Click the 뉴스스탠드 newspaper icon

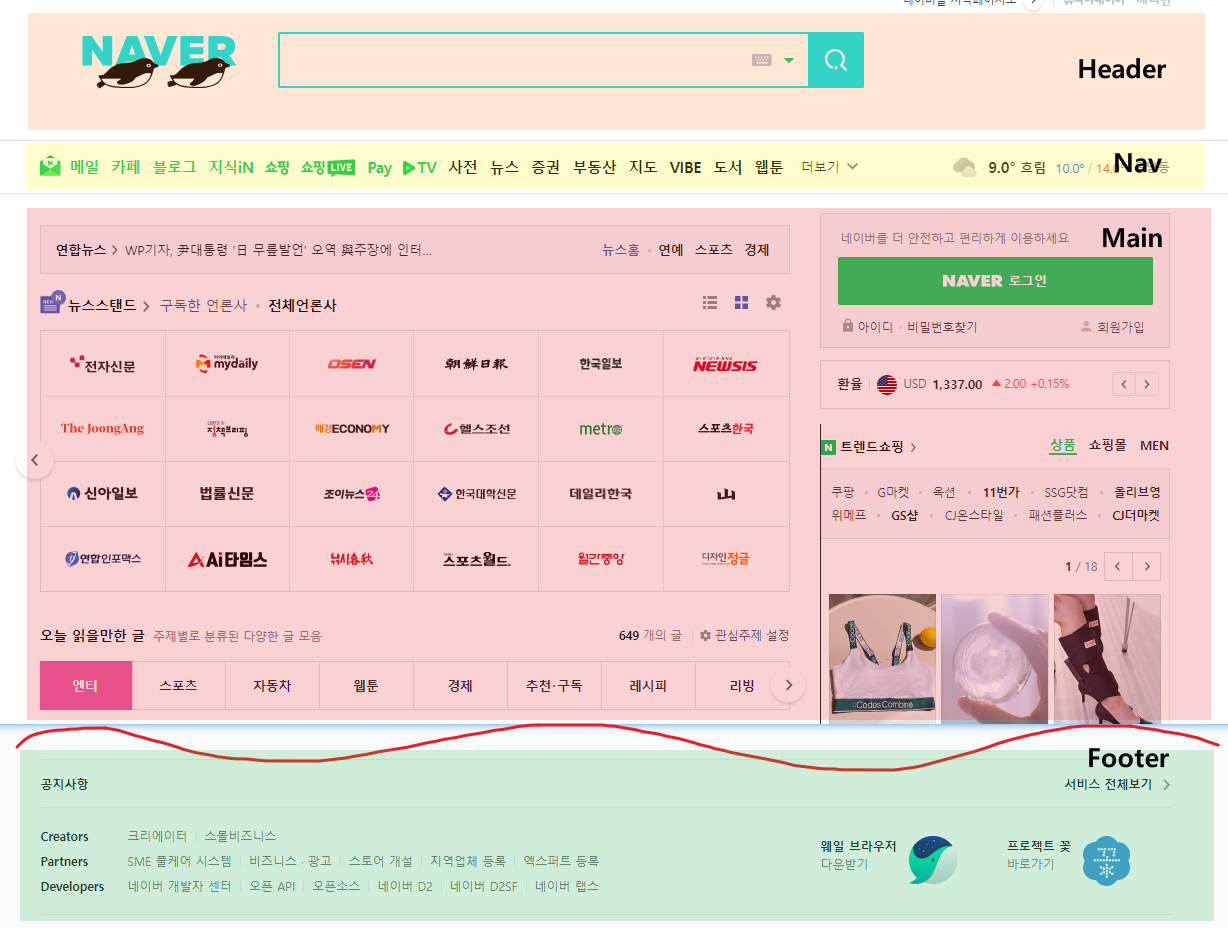pos(53,303)
